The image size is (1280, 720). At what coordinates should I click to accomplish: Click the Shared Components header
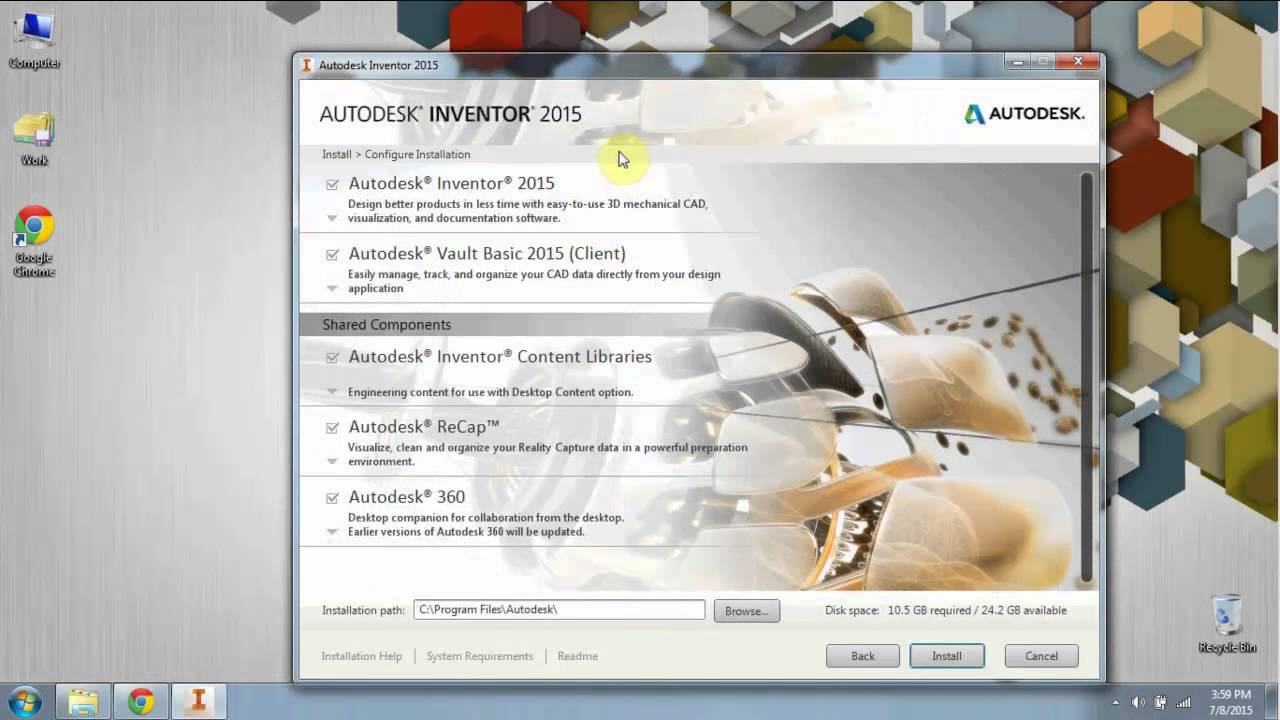pos(387,325)
